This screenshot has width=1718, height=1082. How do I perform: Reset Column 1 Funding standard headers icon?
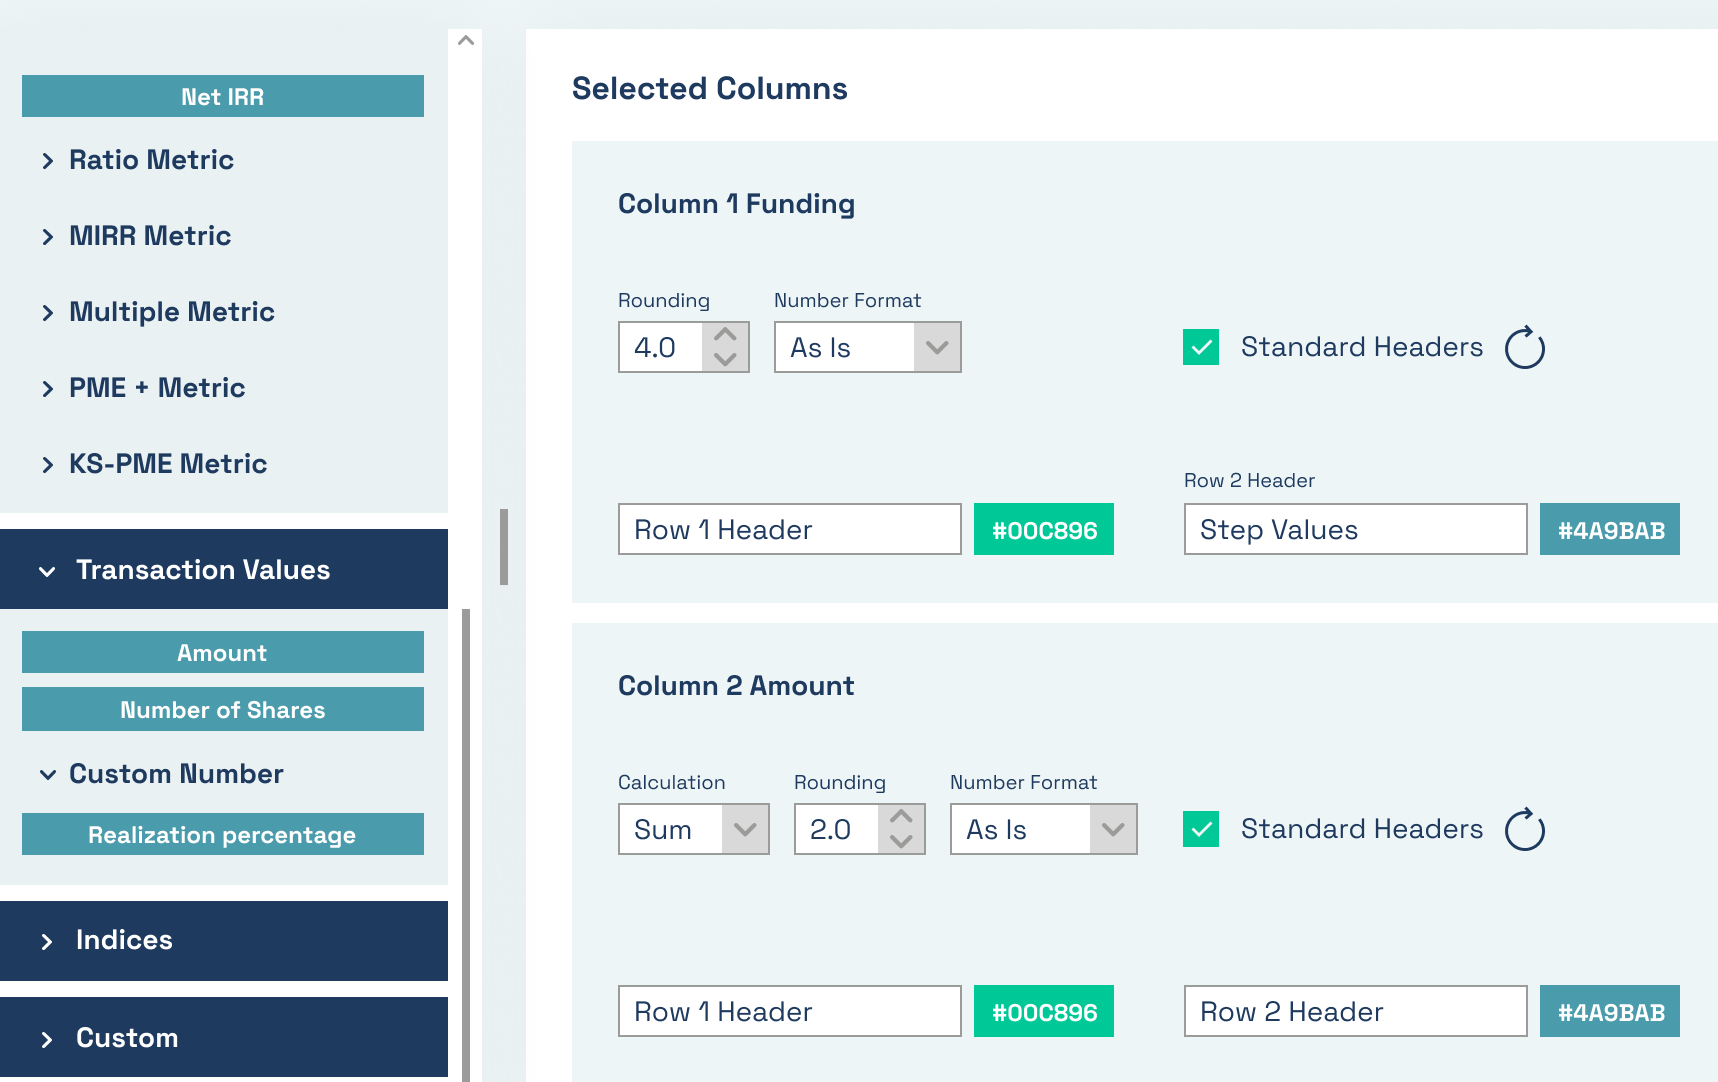[1525, 347]
